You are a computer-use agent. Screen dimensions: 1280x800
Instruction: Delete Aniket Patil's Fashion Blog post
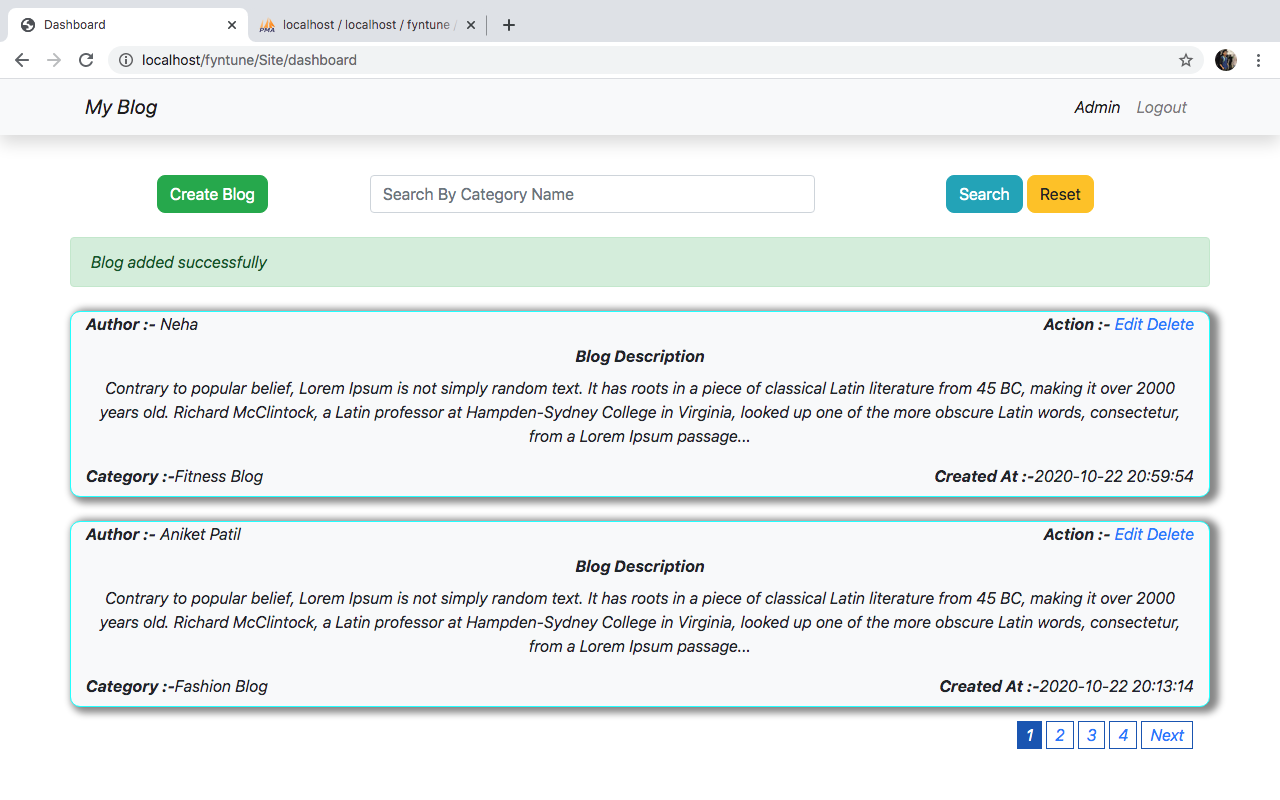(x=1170, y=534)
